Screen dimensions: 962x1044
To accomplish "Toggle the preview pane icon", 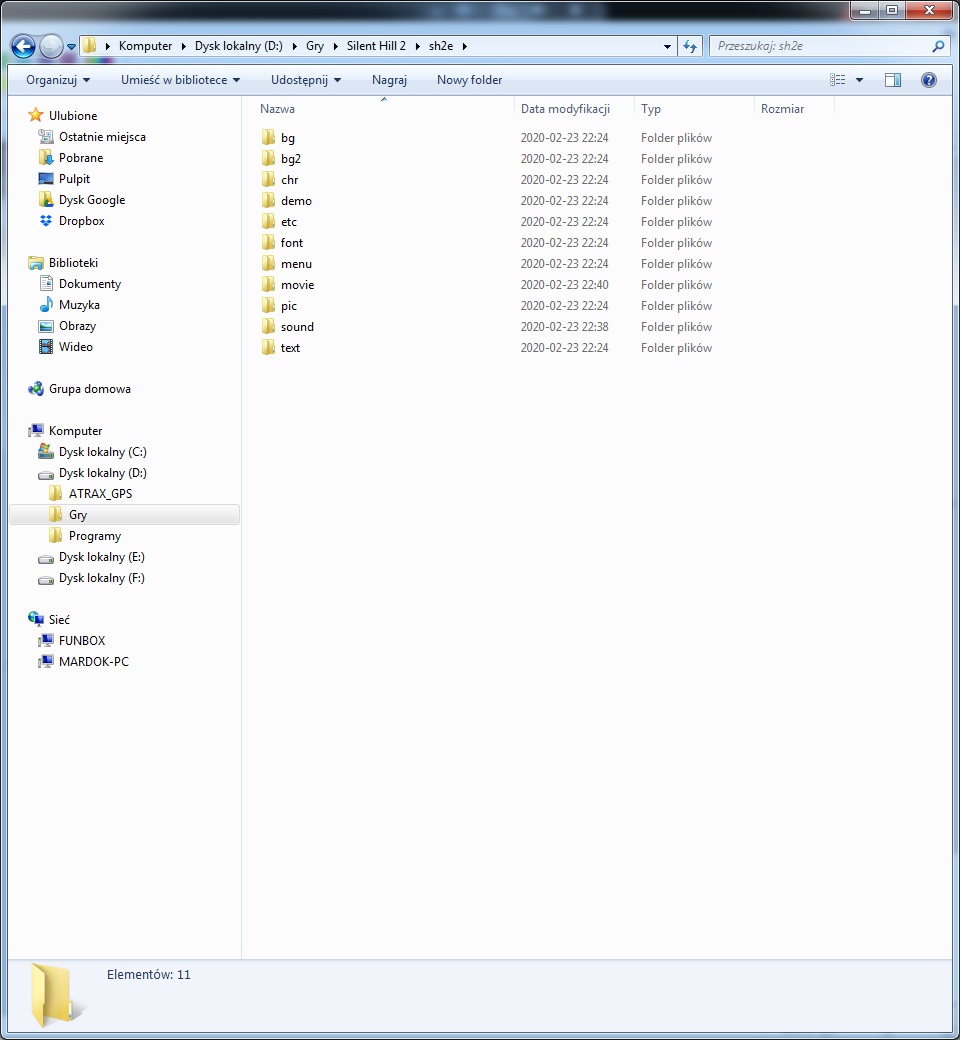I will pyautogui.click(x=893, y=80).
